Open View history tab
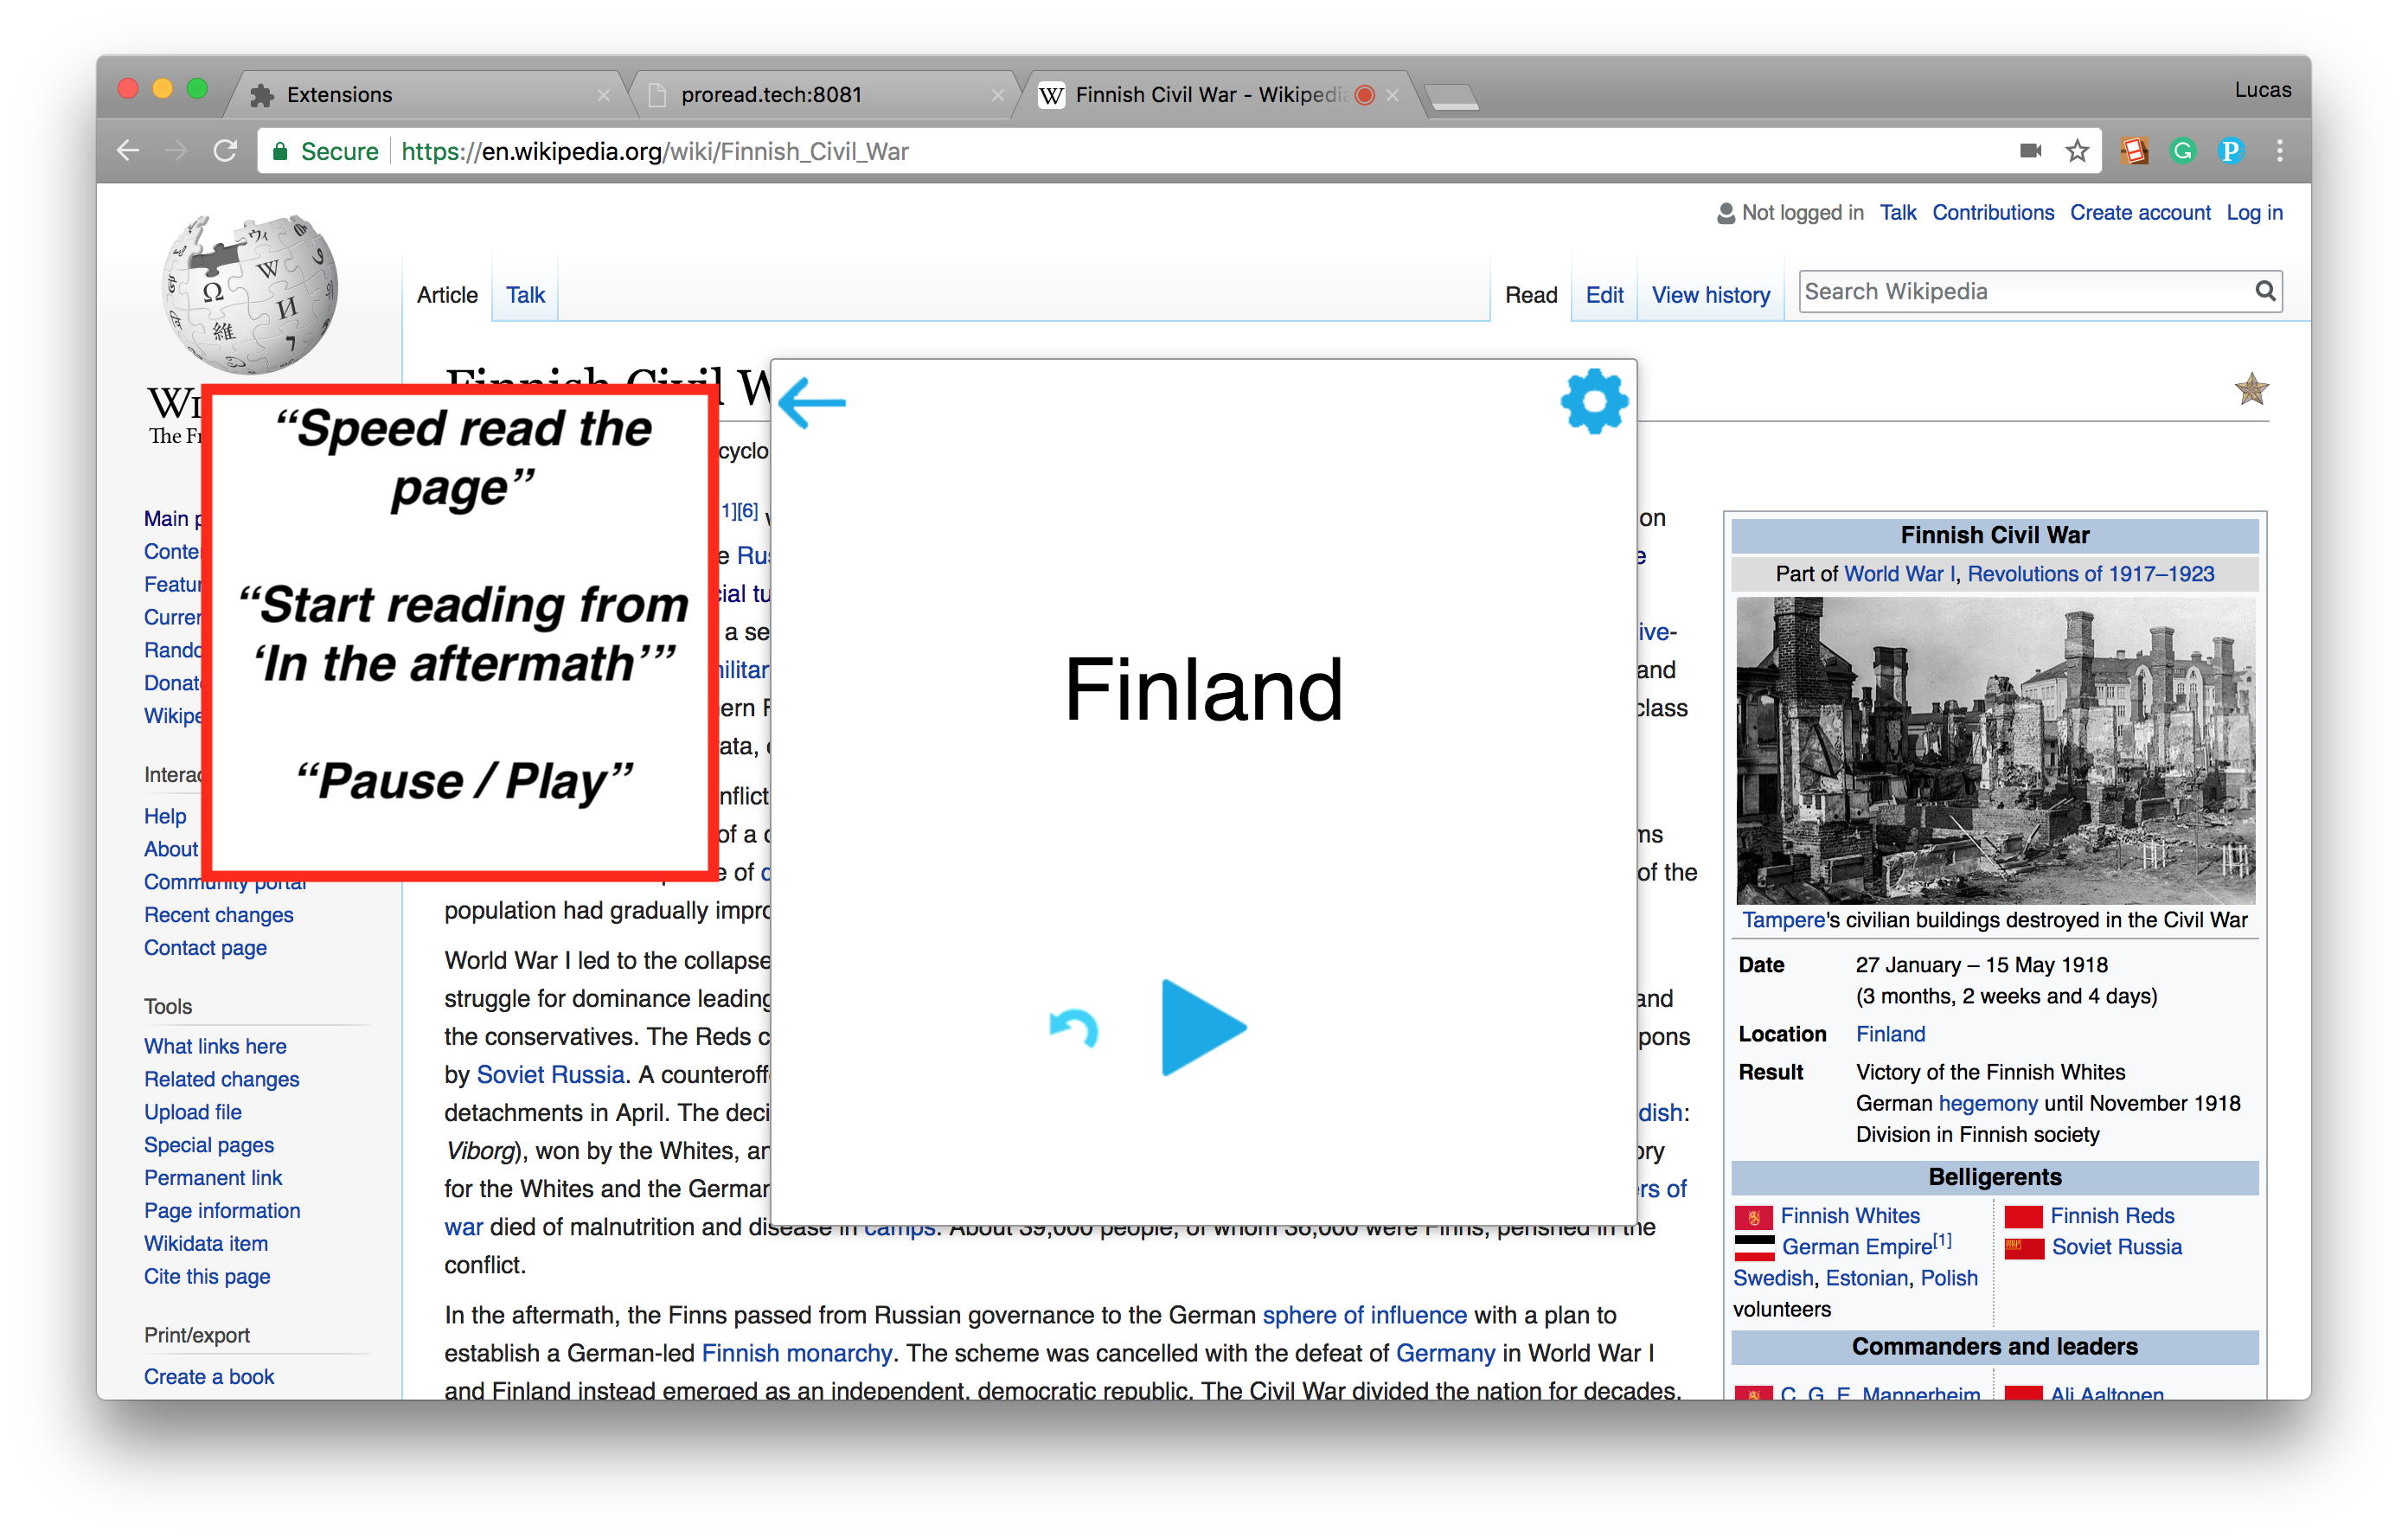2408x1538 pixels. click(1710, 295)
